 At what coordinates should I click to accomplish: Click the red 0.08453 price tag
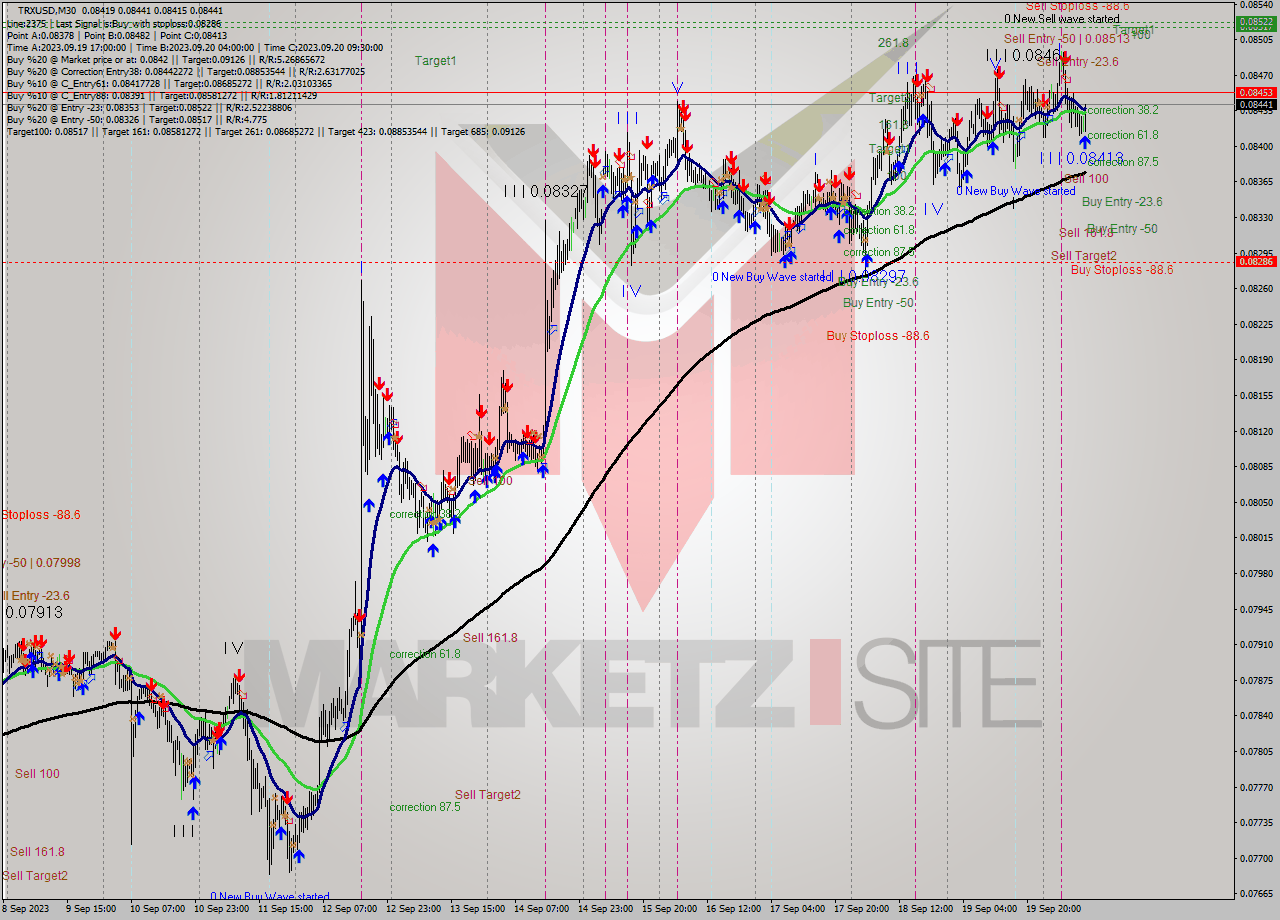(x=1256, y=92)
